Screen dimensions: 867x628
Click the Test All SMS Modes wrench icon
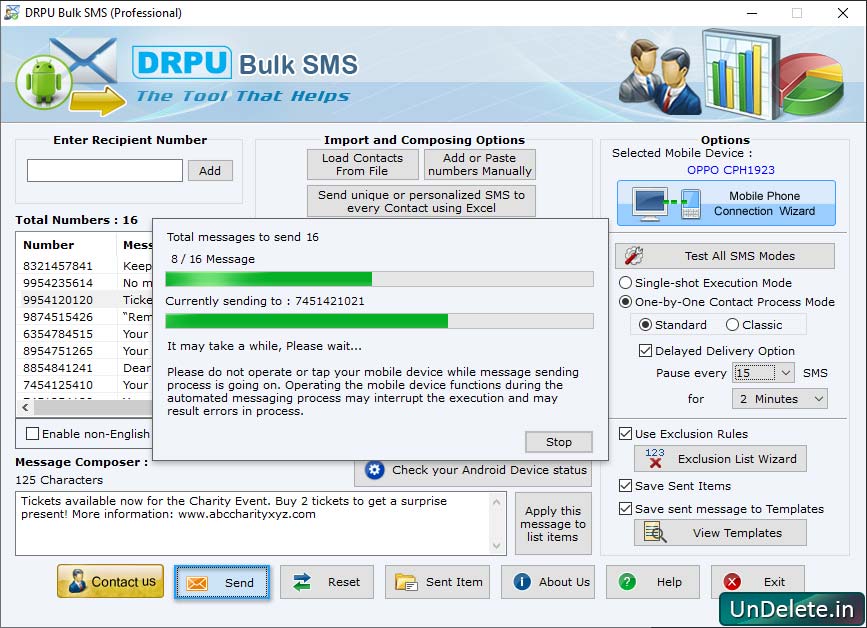634,255
